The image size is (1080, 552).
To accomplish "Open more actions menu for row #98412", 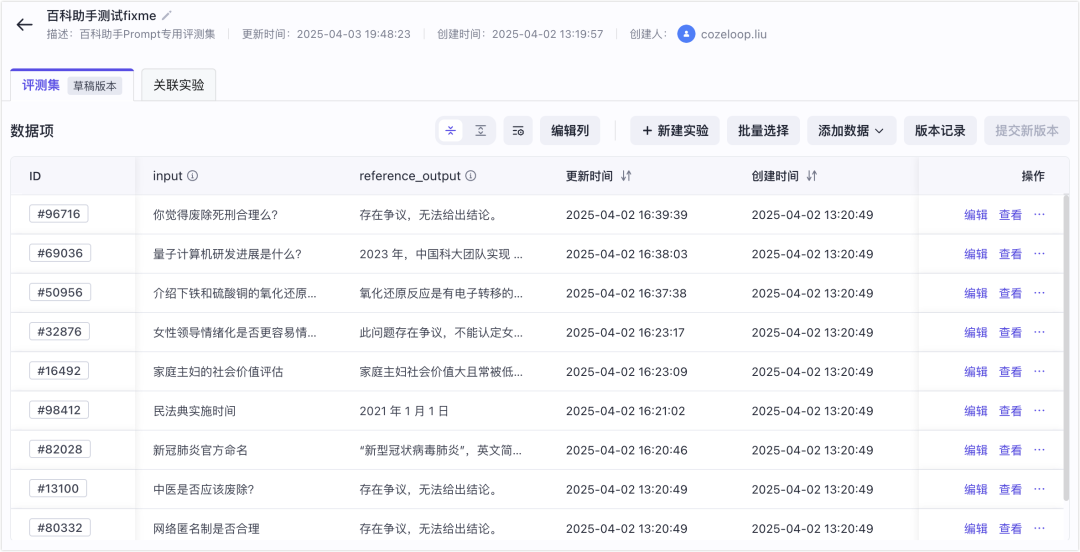I will [x=1039, y=410].
